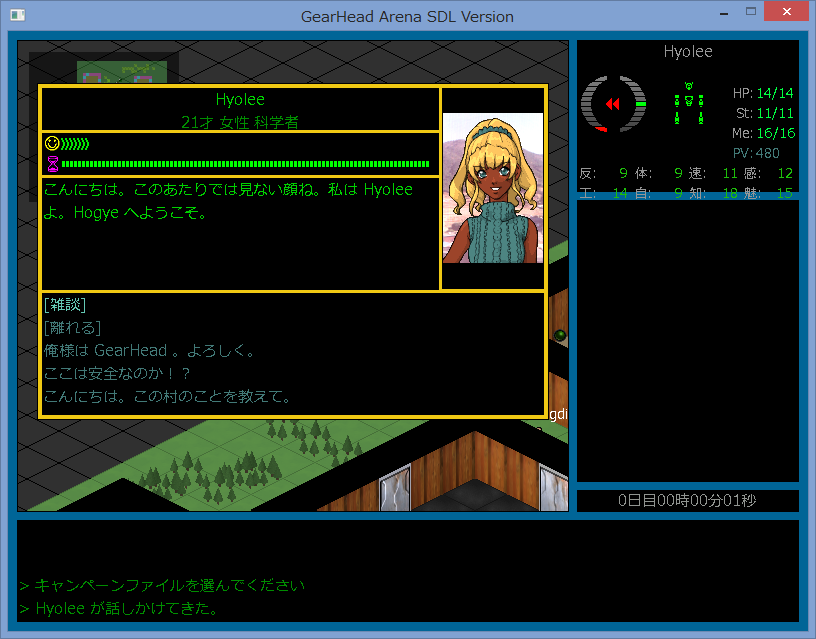Click the green patience time bar
The width and height of the screenshot is (816, 639).
pyautogui.click(x=245, y=164)
